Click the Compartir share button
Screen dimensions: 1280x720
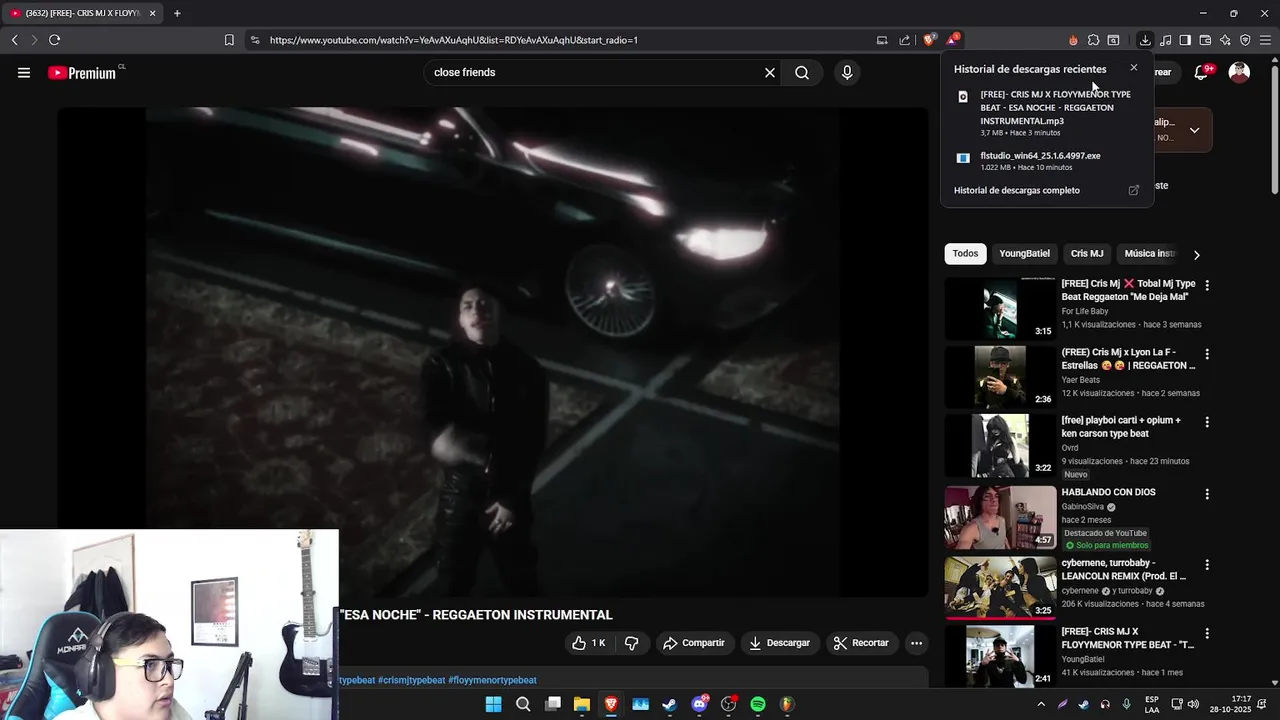pyautogui.click(x=693, y=643)
